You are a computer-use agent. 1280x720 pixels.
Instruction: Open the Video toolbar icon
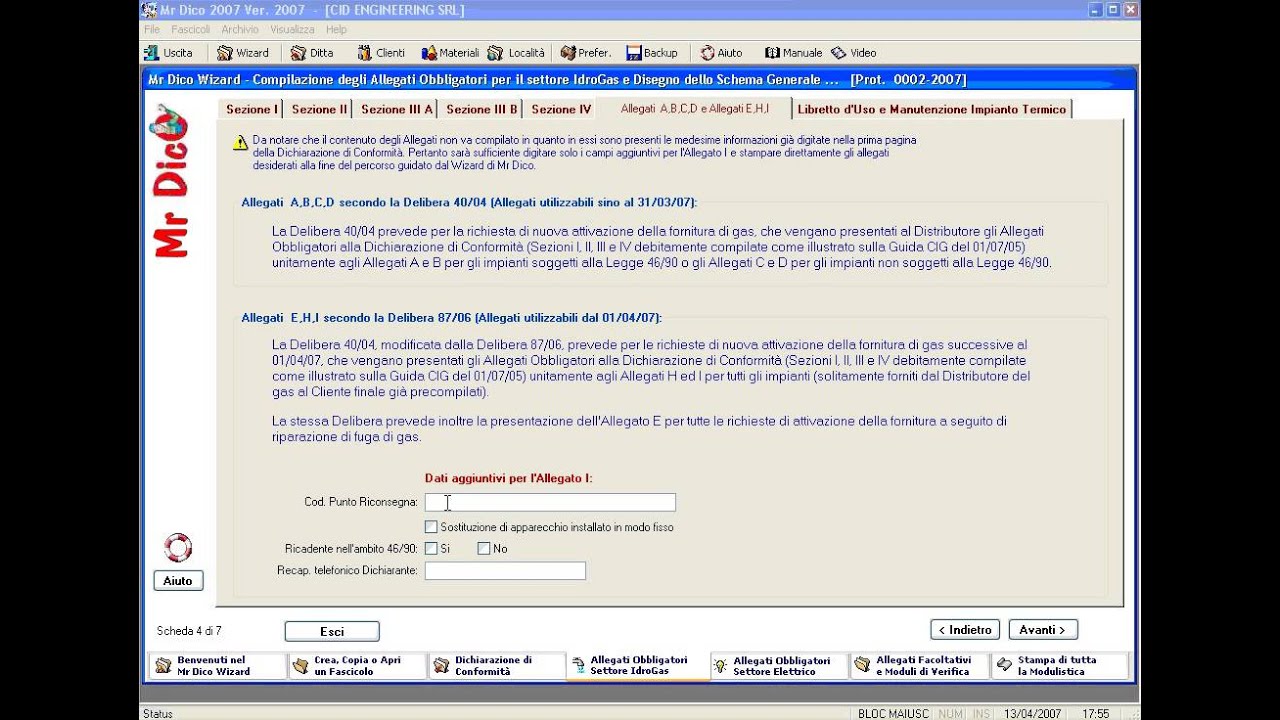838,53
